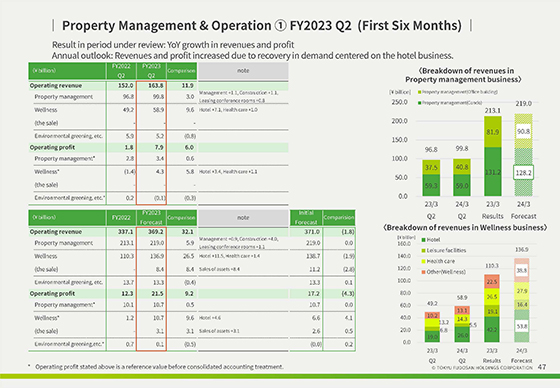Click the 'Health care' legend entry
The height and width of the screenshot is (388, 560).
tap(438, 261)
